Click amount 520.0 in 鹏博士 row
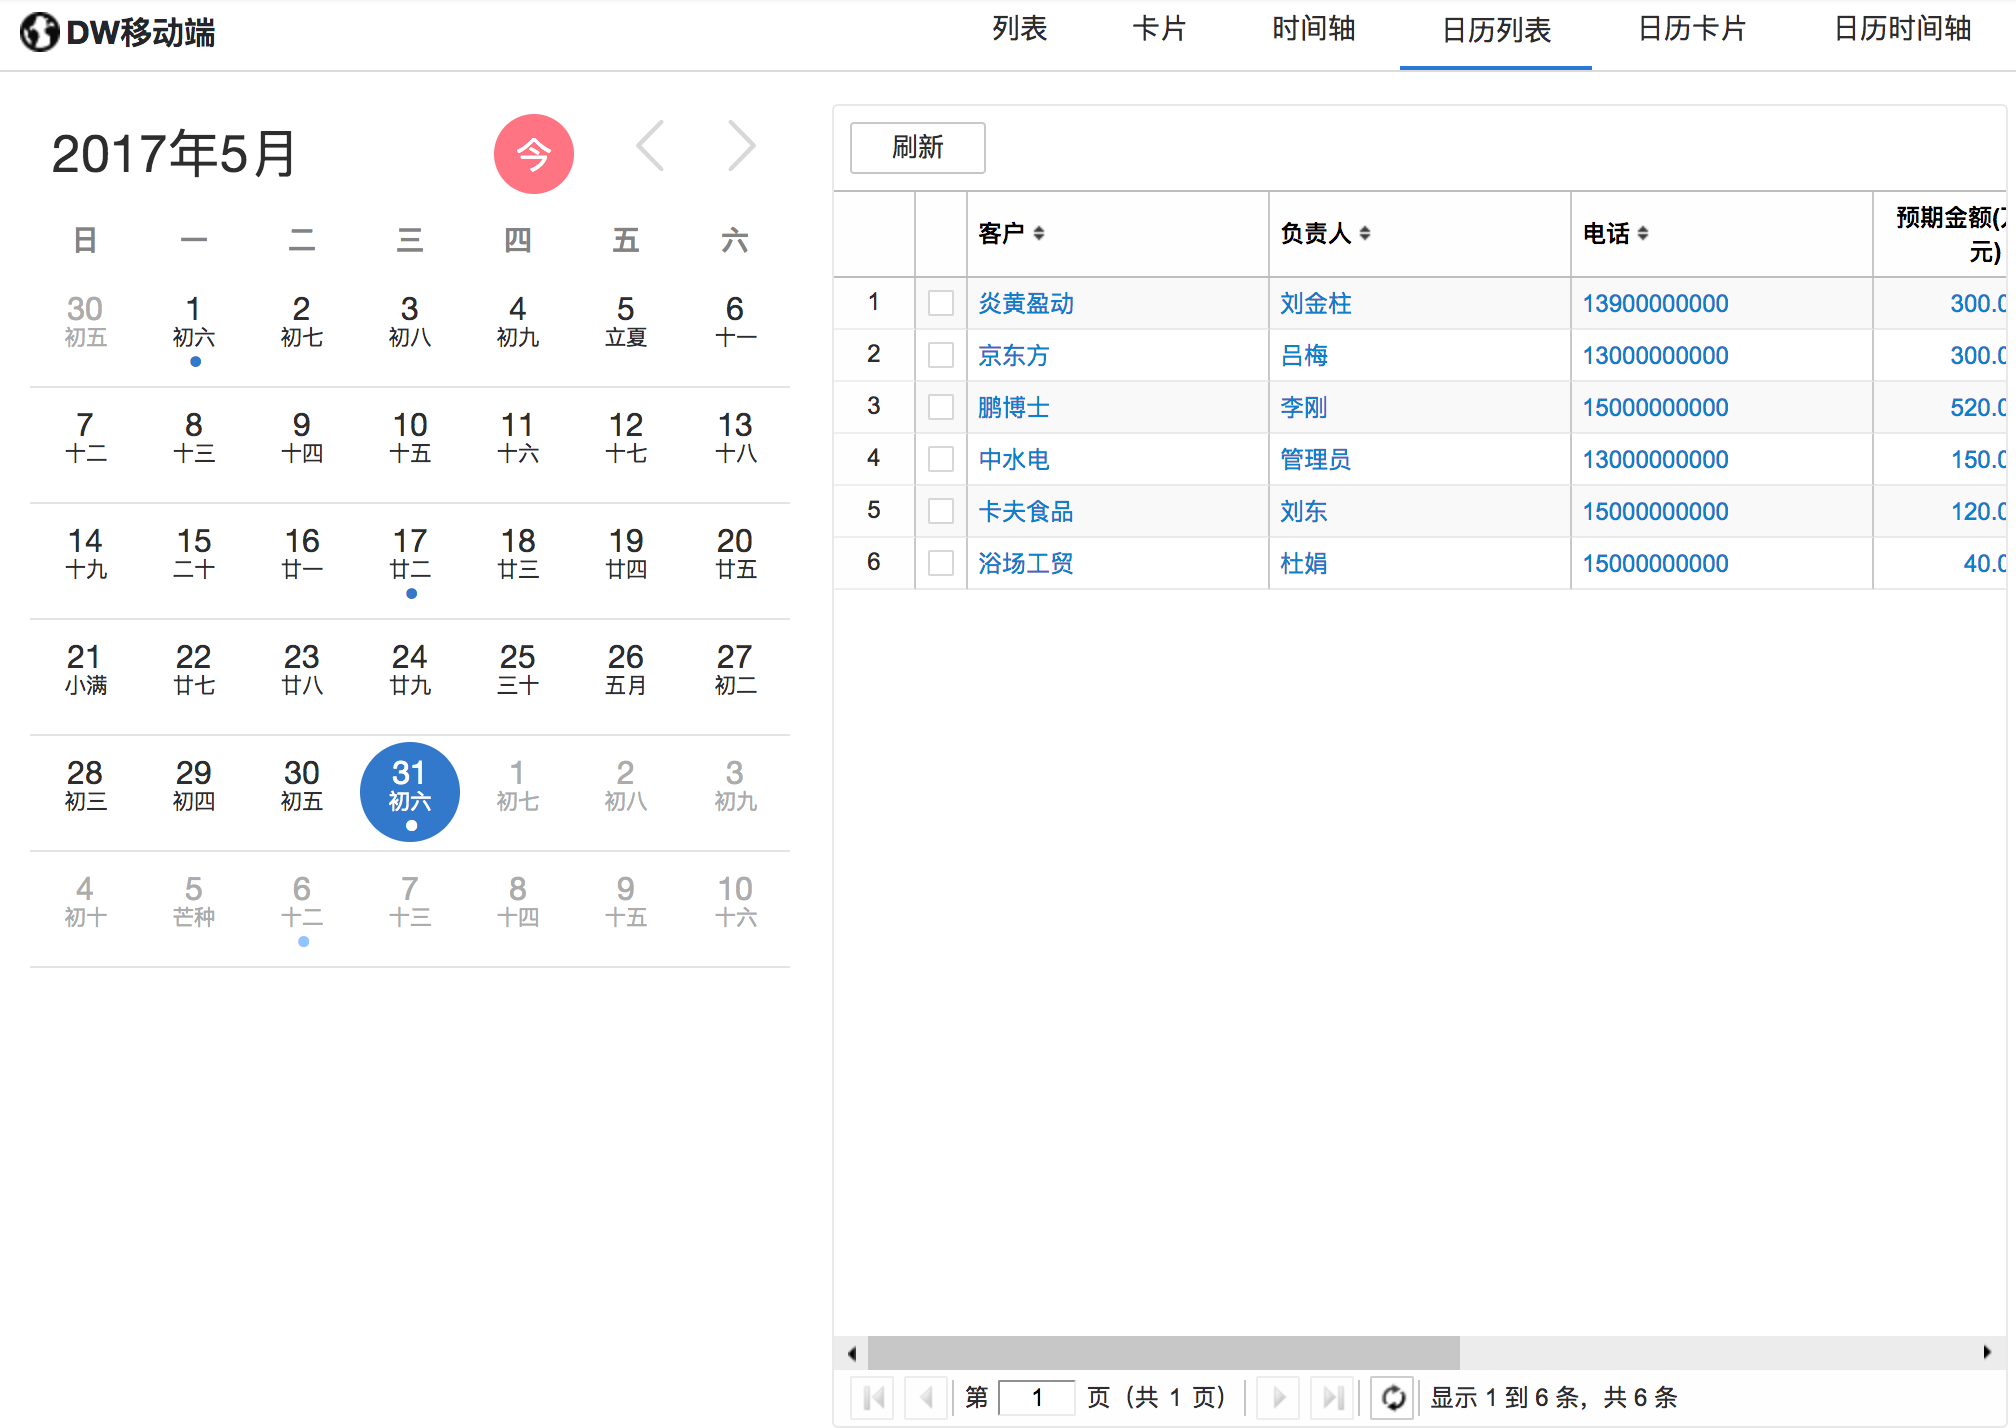Image resolution: width=2016 pixels, height=1428 pixels. (1978, 407)
